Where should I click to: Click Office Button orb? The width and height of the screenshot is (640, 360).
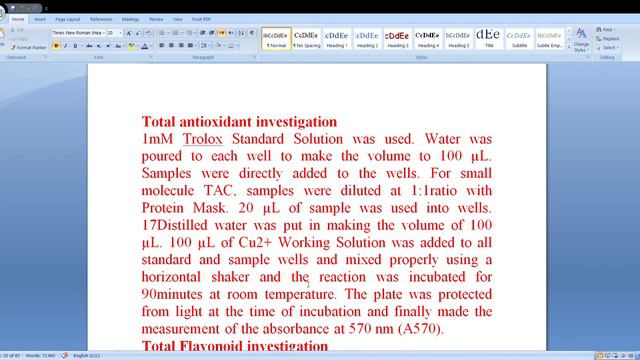tap(2, 13)
